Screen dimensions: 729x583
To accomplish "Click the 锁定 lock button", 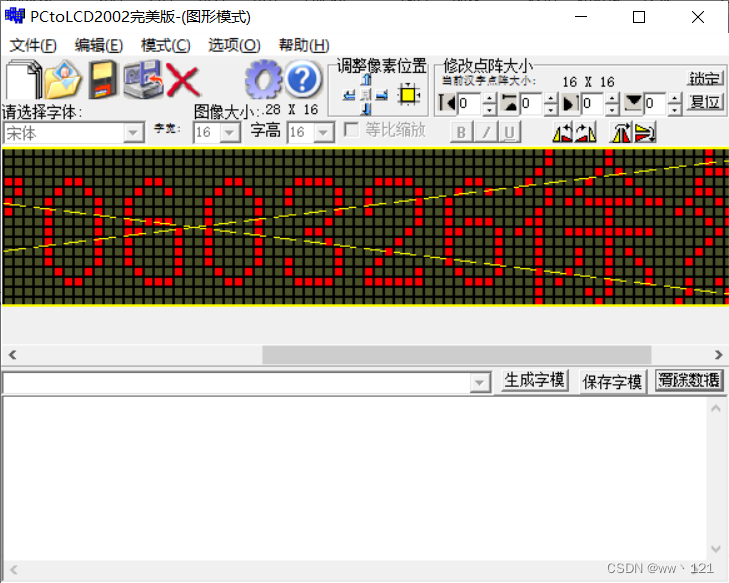I will click(704, 79).
